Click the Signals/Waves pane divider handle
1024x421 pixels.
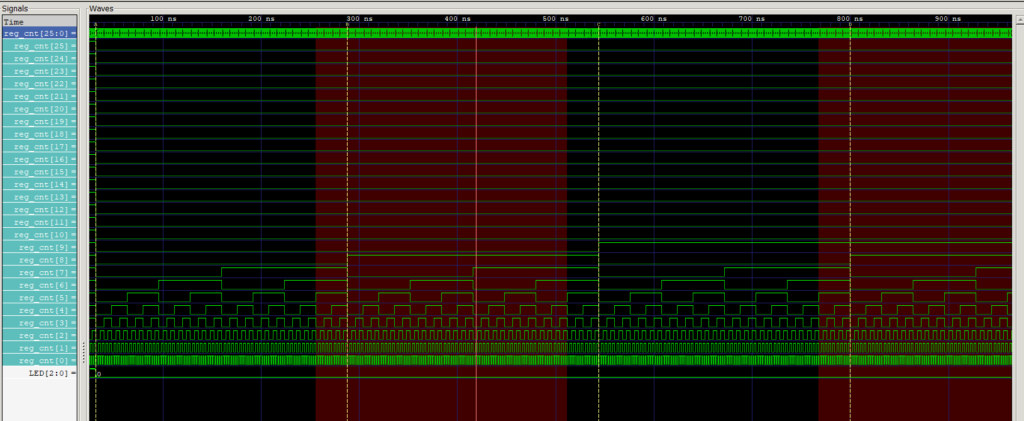coord(83,351)
